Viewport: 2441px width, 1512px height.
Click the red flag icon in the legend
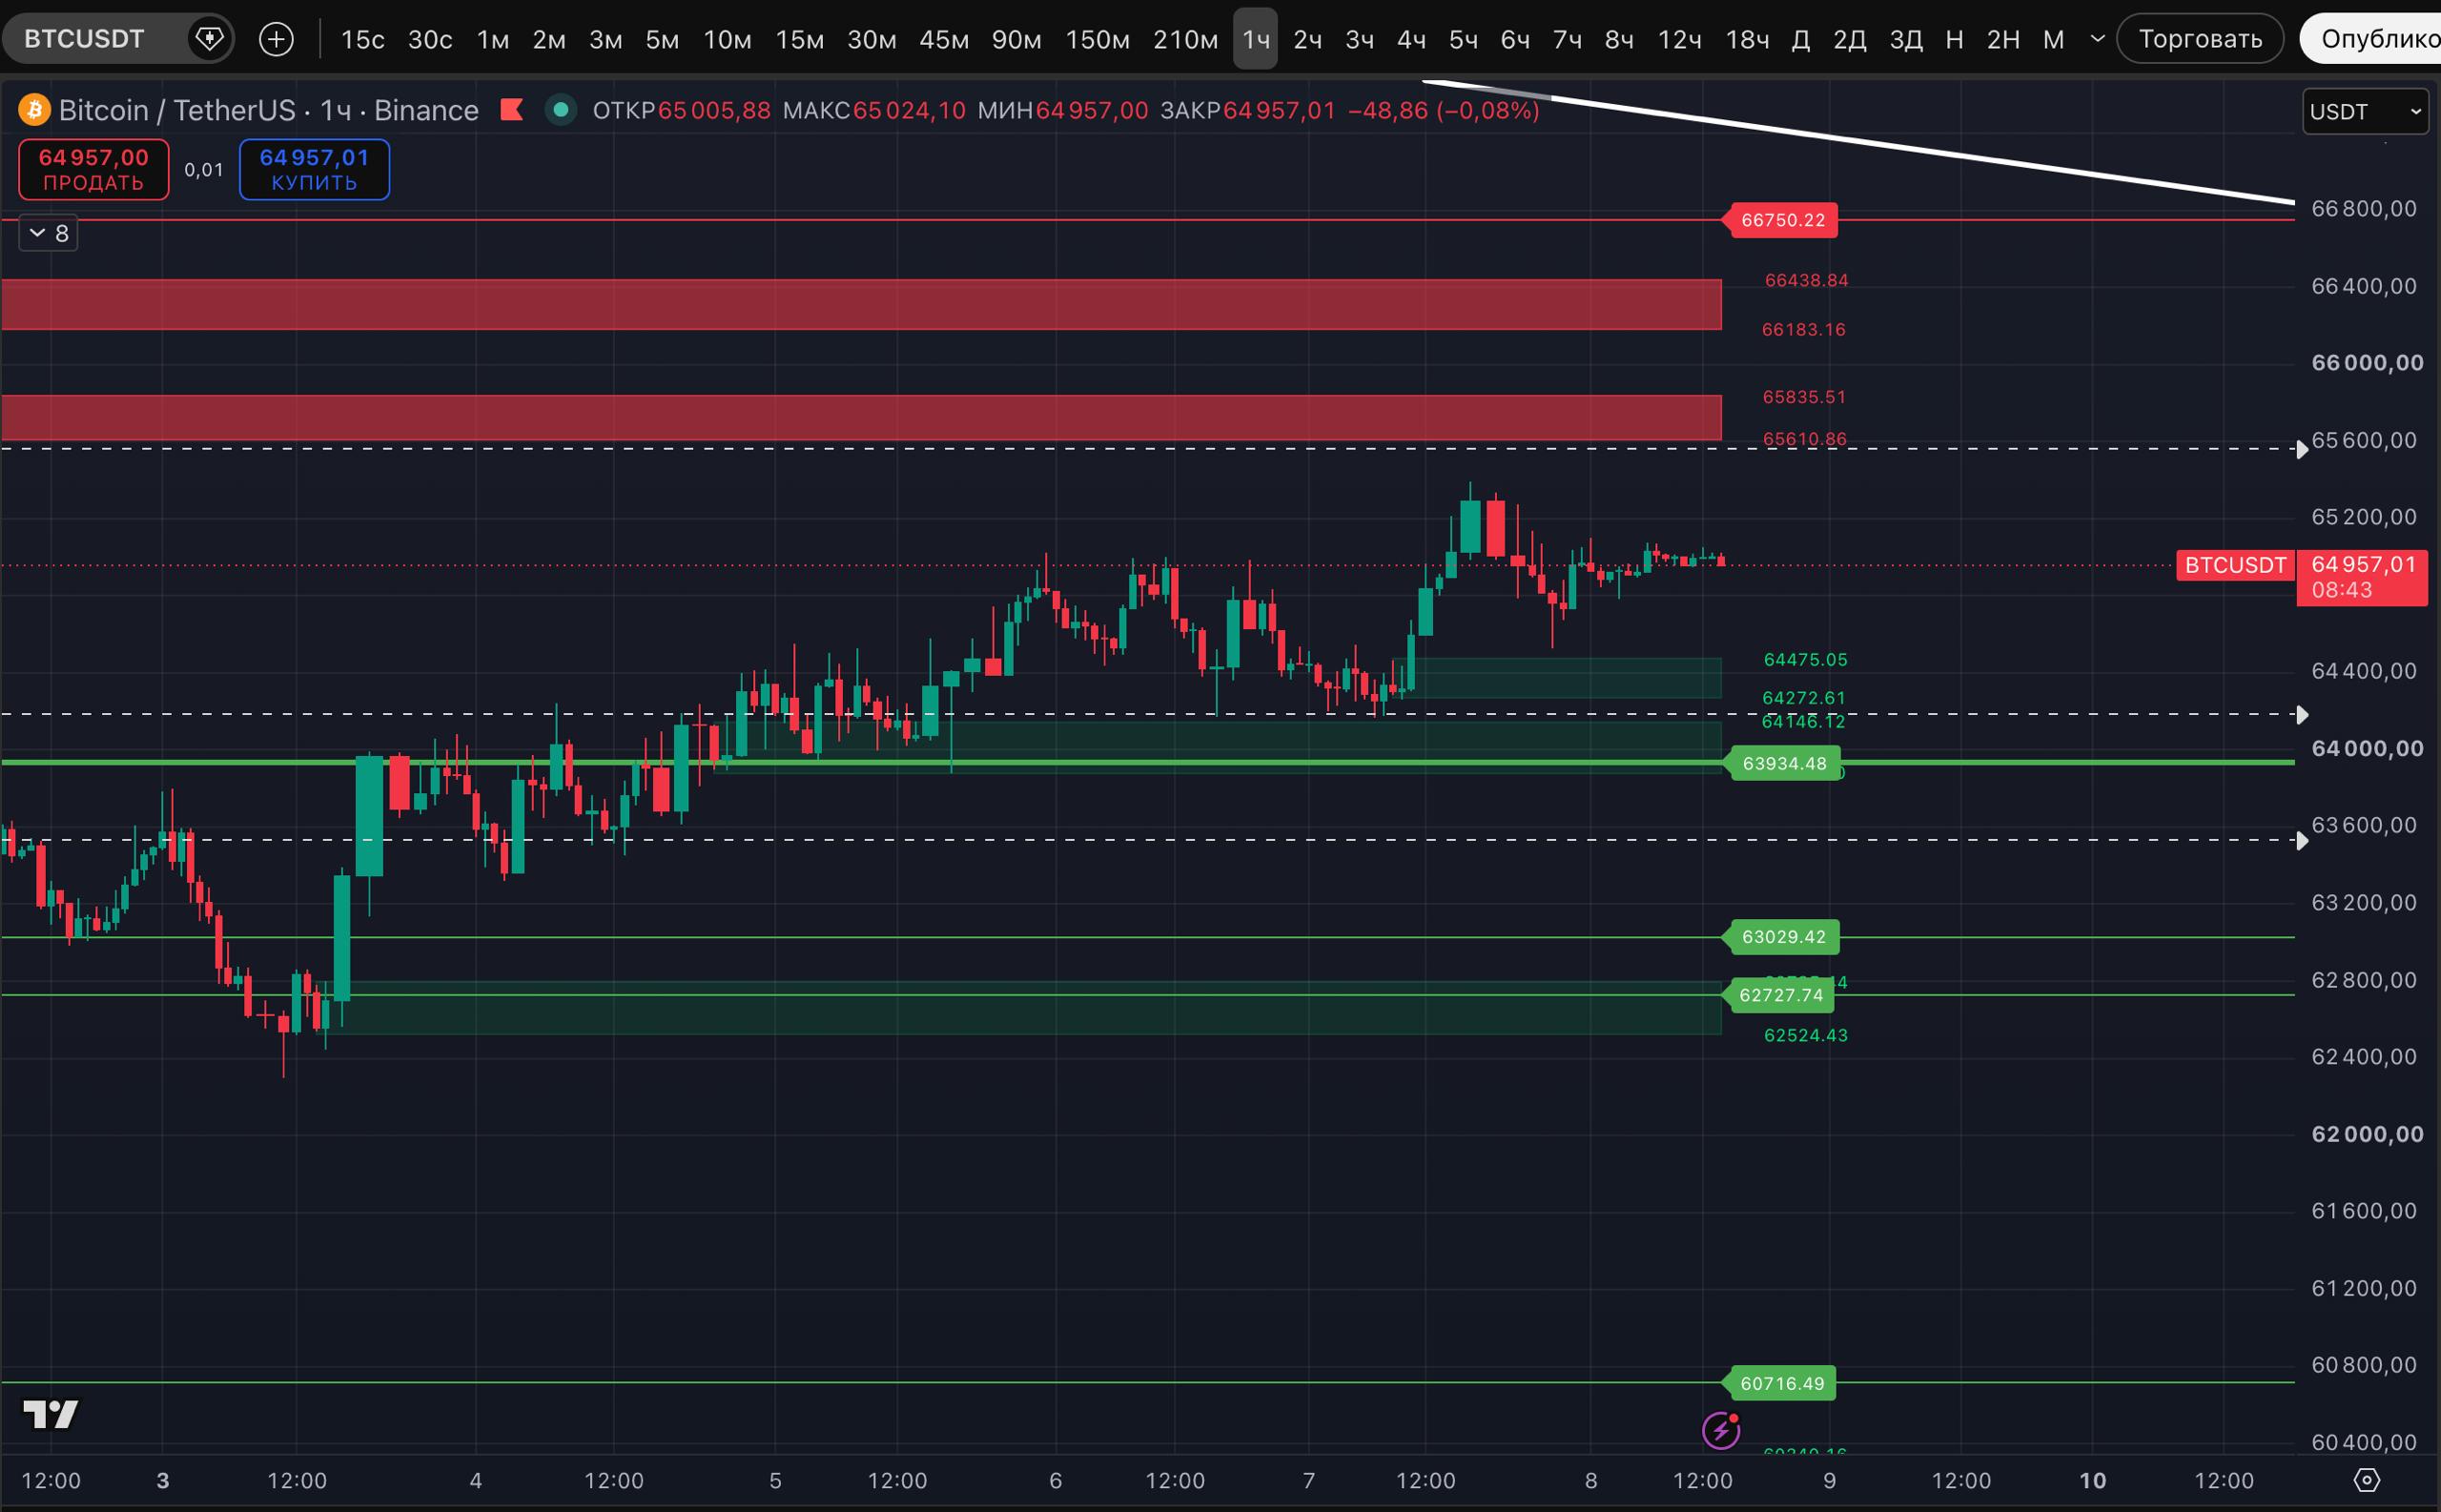tap(512, 109)
